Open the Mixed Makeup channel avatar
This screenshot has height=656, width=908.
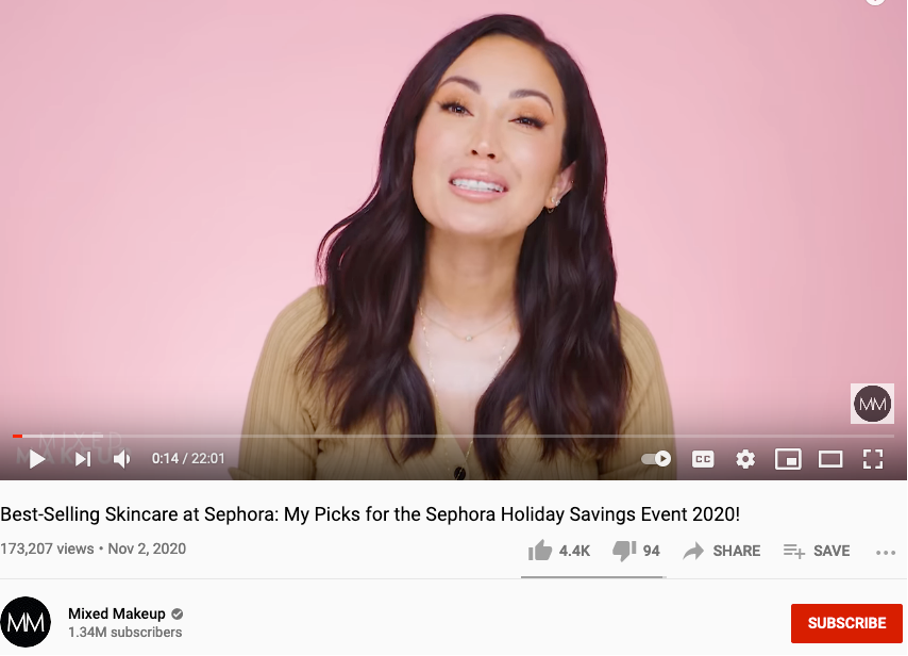coord(25,622)
